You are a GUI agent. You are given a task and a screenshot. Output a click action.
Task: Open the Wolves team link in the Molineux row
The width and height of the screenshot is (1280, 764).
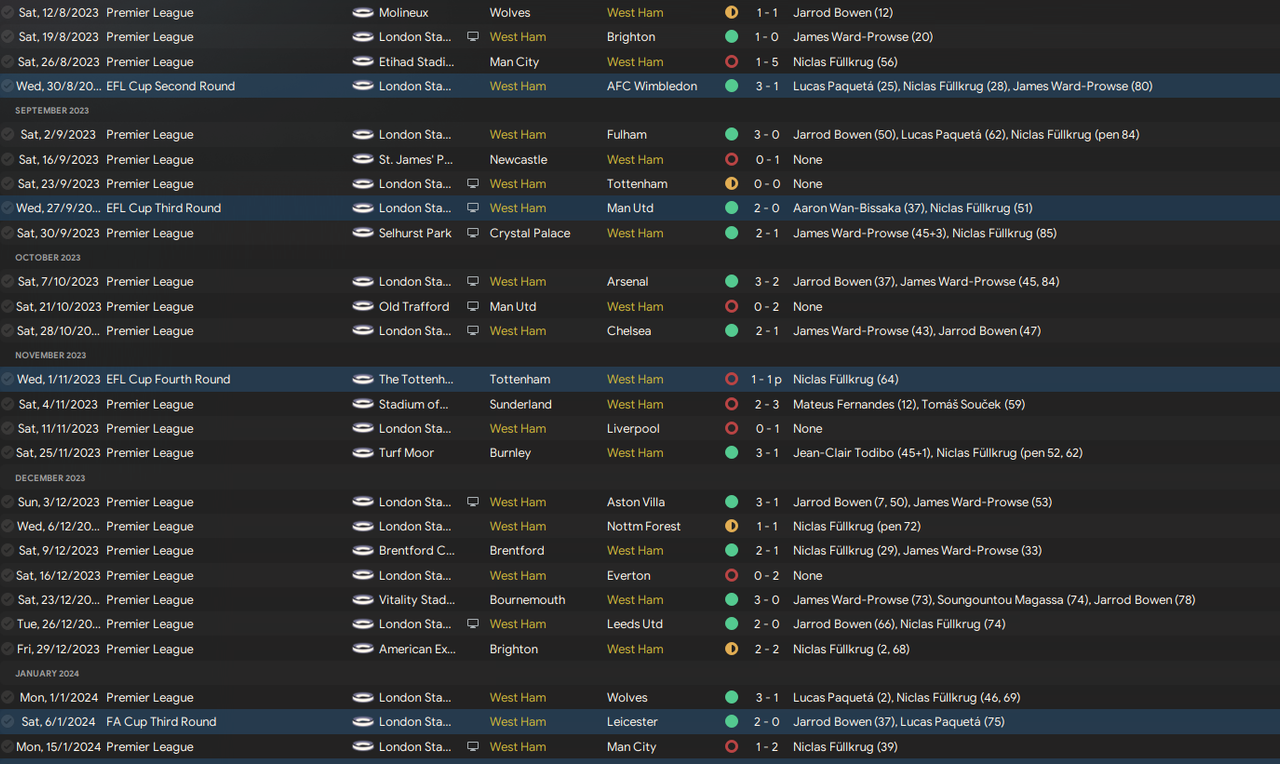click(x=510, y=13)
